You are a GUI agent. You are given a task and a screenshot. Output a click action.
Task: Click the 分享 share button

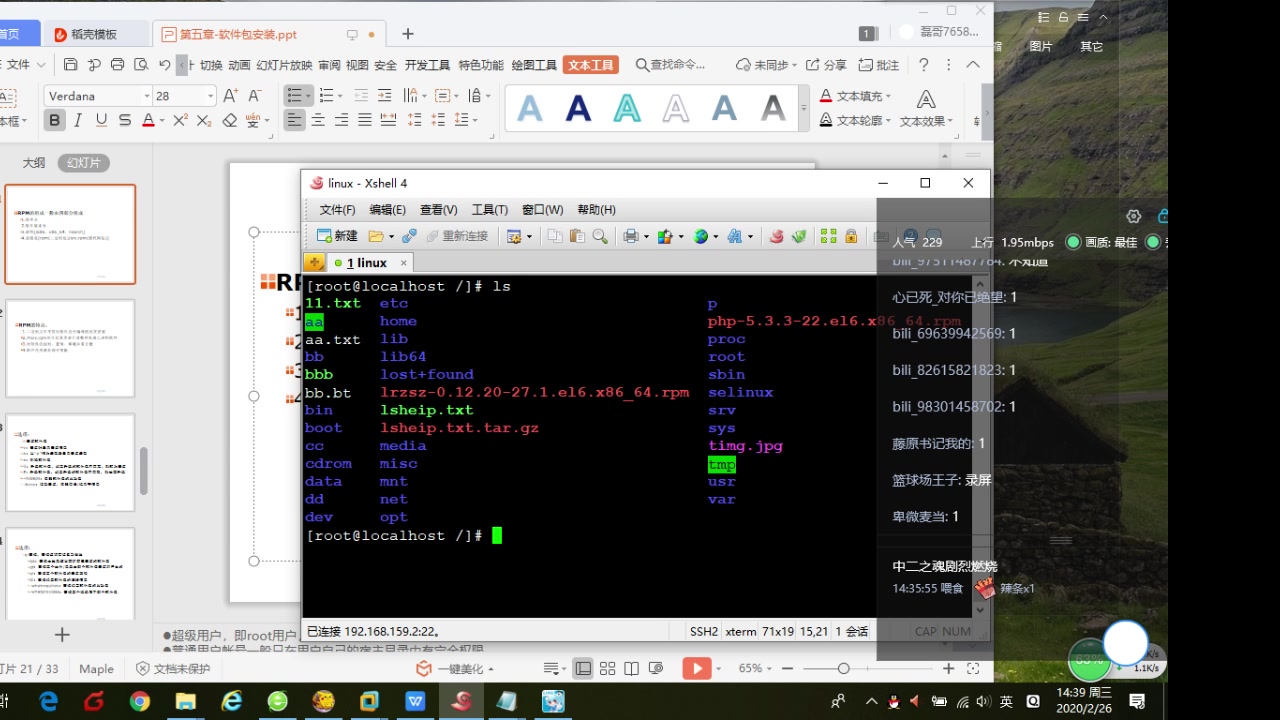point(826,65)
